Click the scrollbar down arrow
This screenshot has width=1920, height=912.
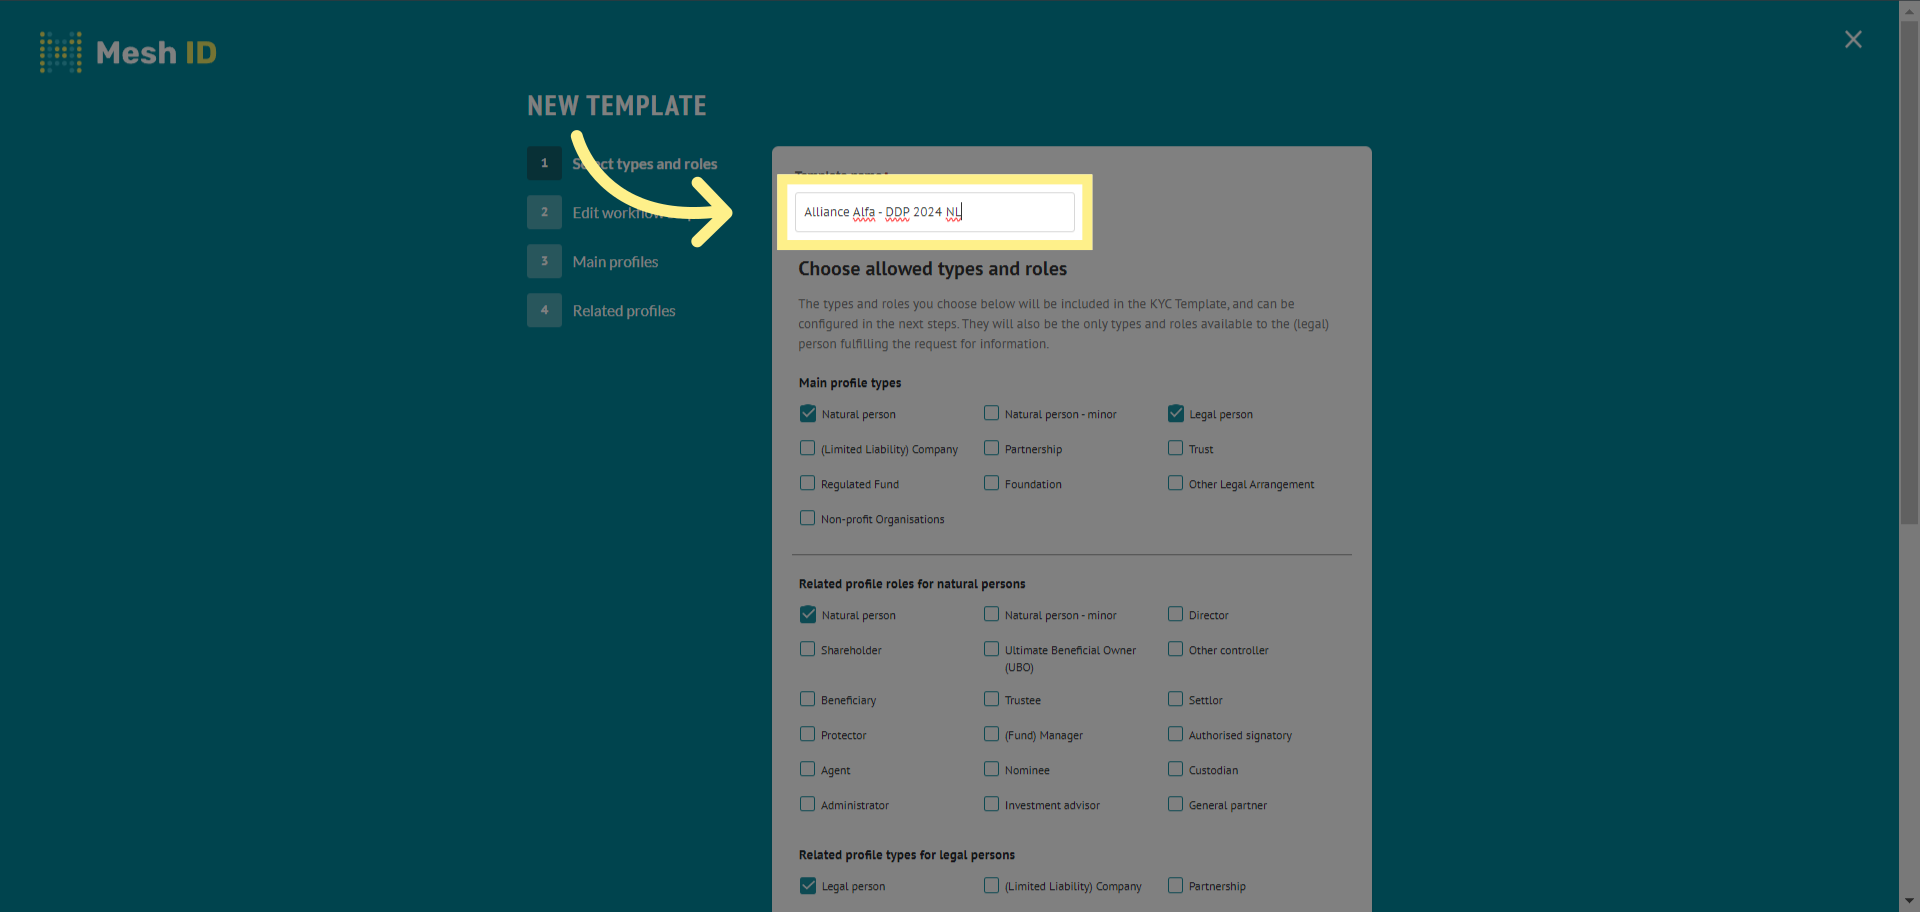(x=1908, y=901)
